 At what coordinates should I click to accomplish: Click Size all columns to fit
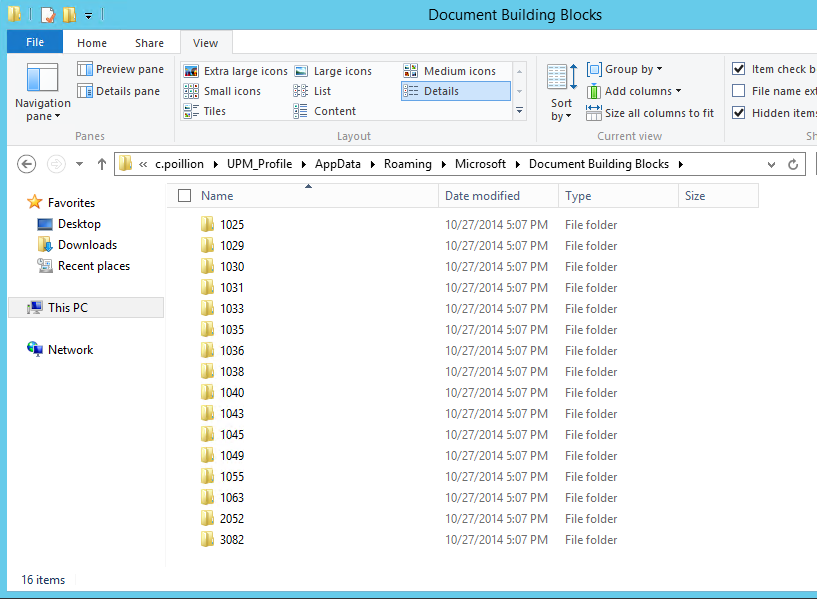point(649,113)
